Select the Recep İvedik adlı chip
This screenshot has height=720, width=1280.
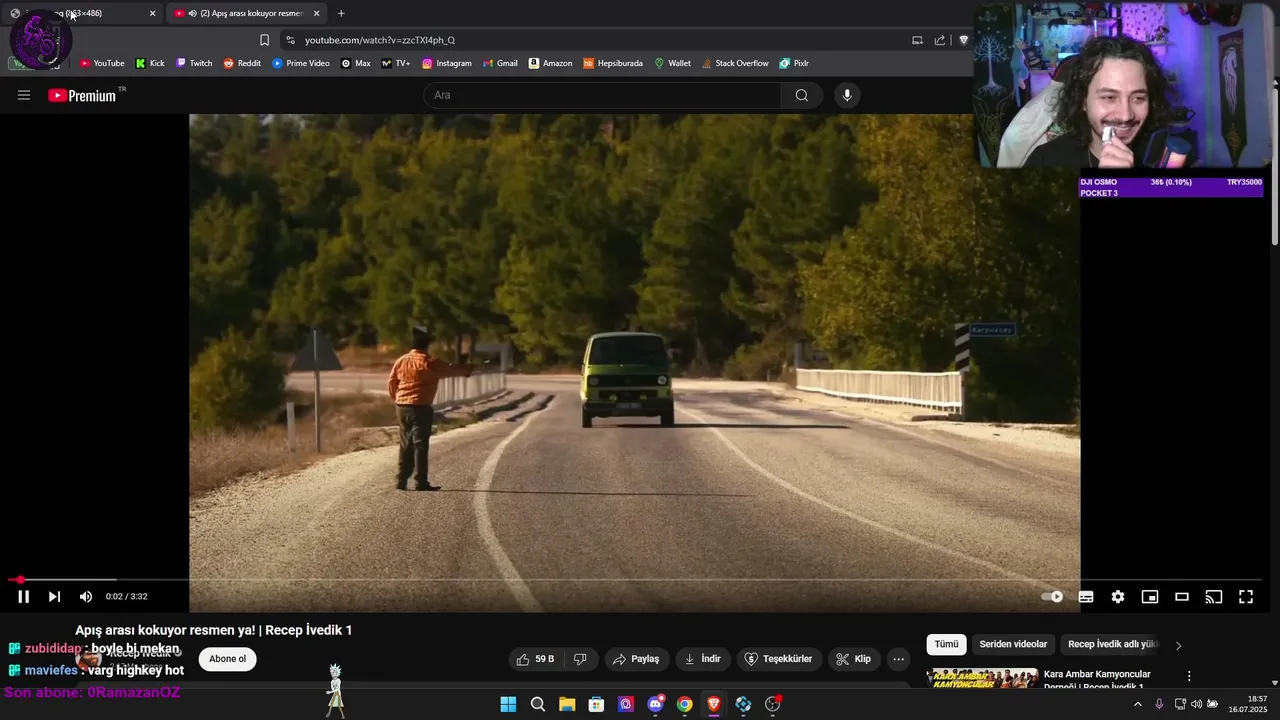[1113, 644]
